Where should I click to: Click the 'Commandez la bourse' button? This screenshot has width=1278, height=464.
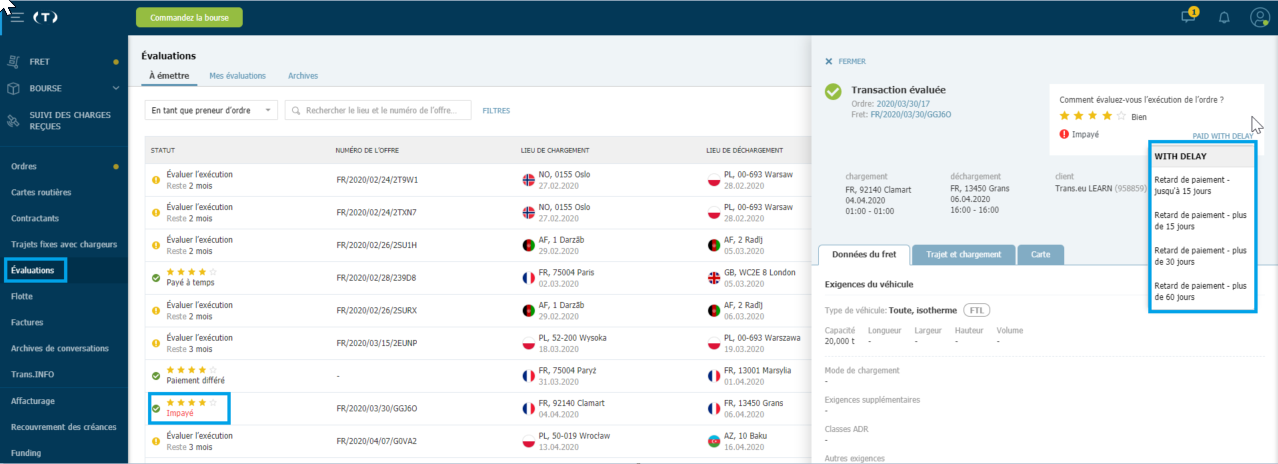[189, 18]
